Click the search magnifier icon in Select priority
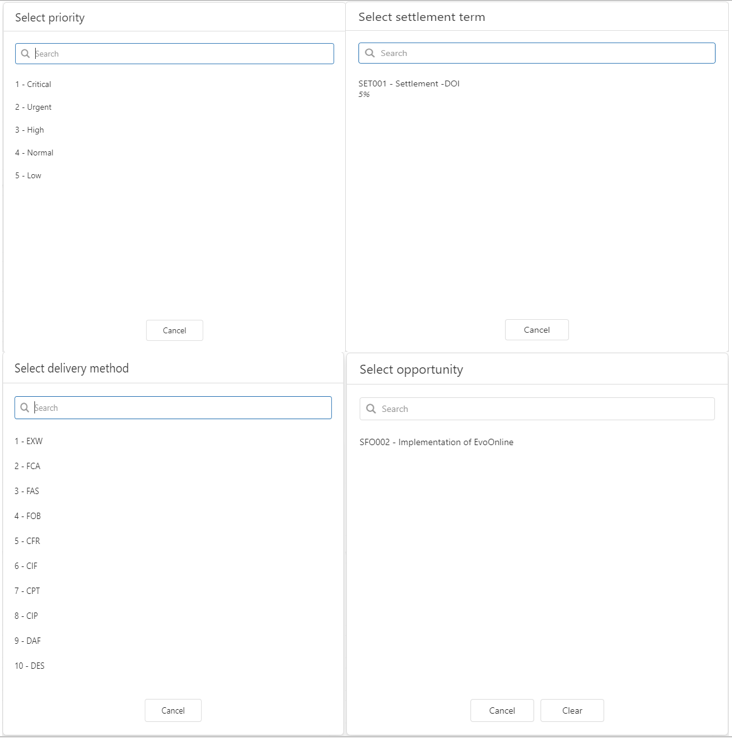The width and height of the screenshot is (732, 738). click(25, 54)
